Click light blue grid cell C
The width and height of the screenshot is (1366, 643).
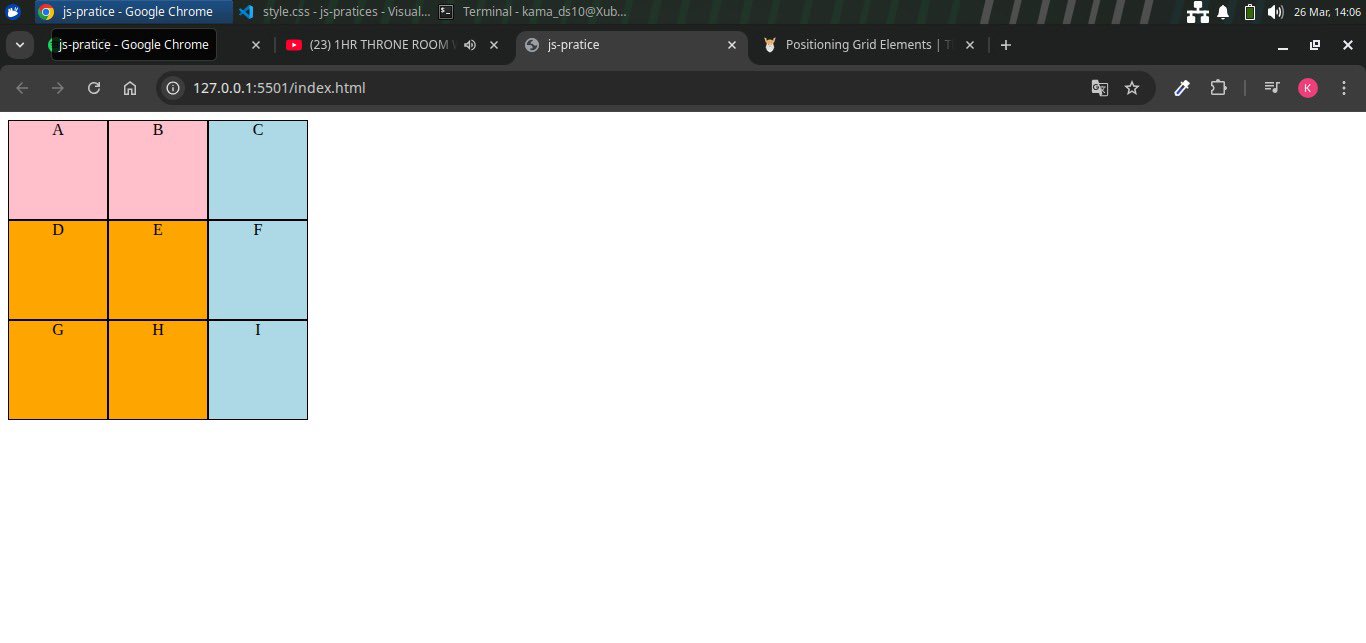pos(258,170)
